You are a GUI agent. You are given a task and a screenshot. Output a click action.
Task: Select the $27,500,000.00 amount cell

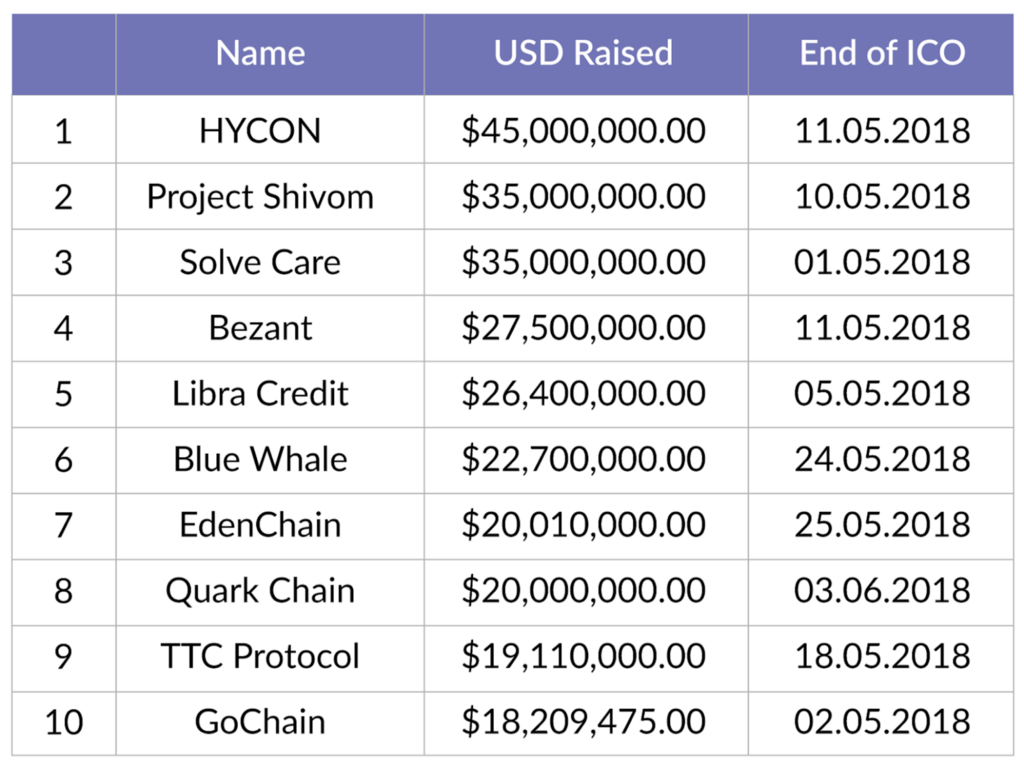click(x=583, y=329)
